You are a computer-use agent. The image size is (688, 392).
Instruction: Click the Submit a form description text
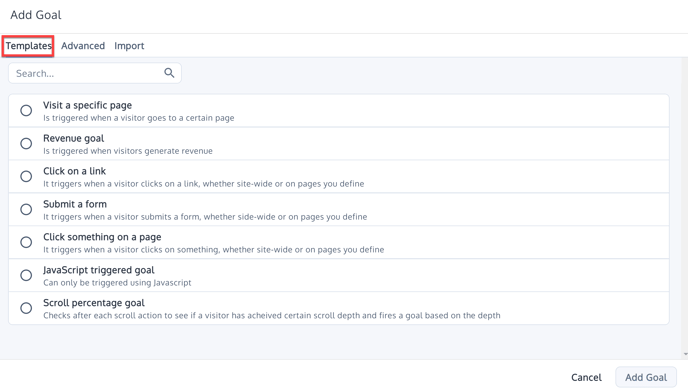[205, 216]
